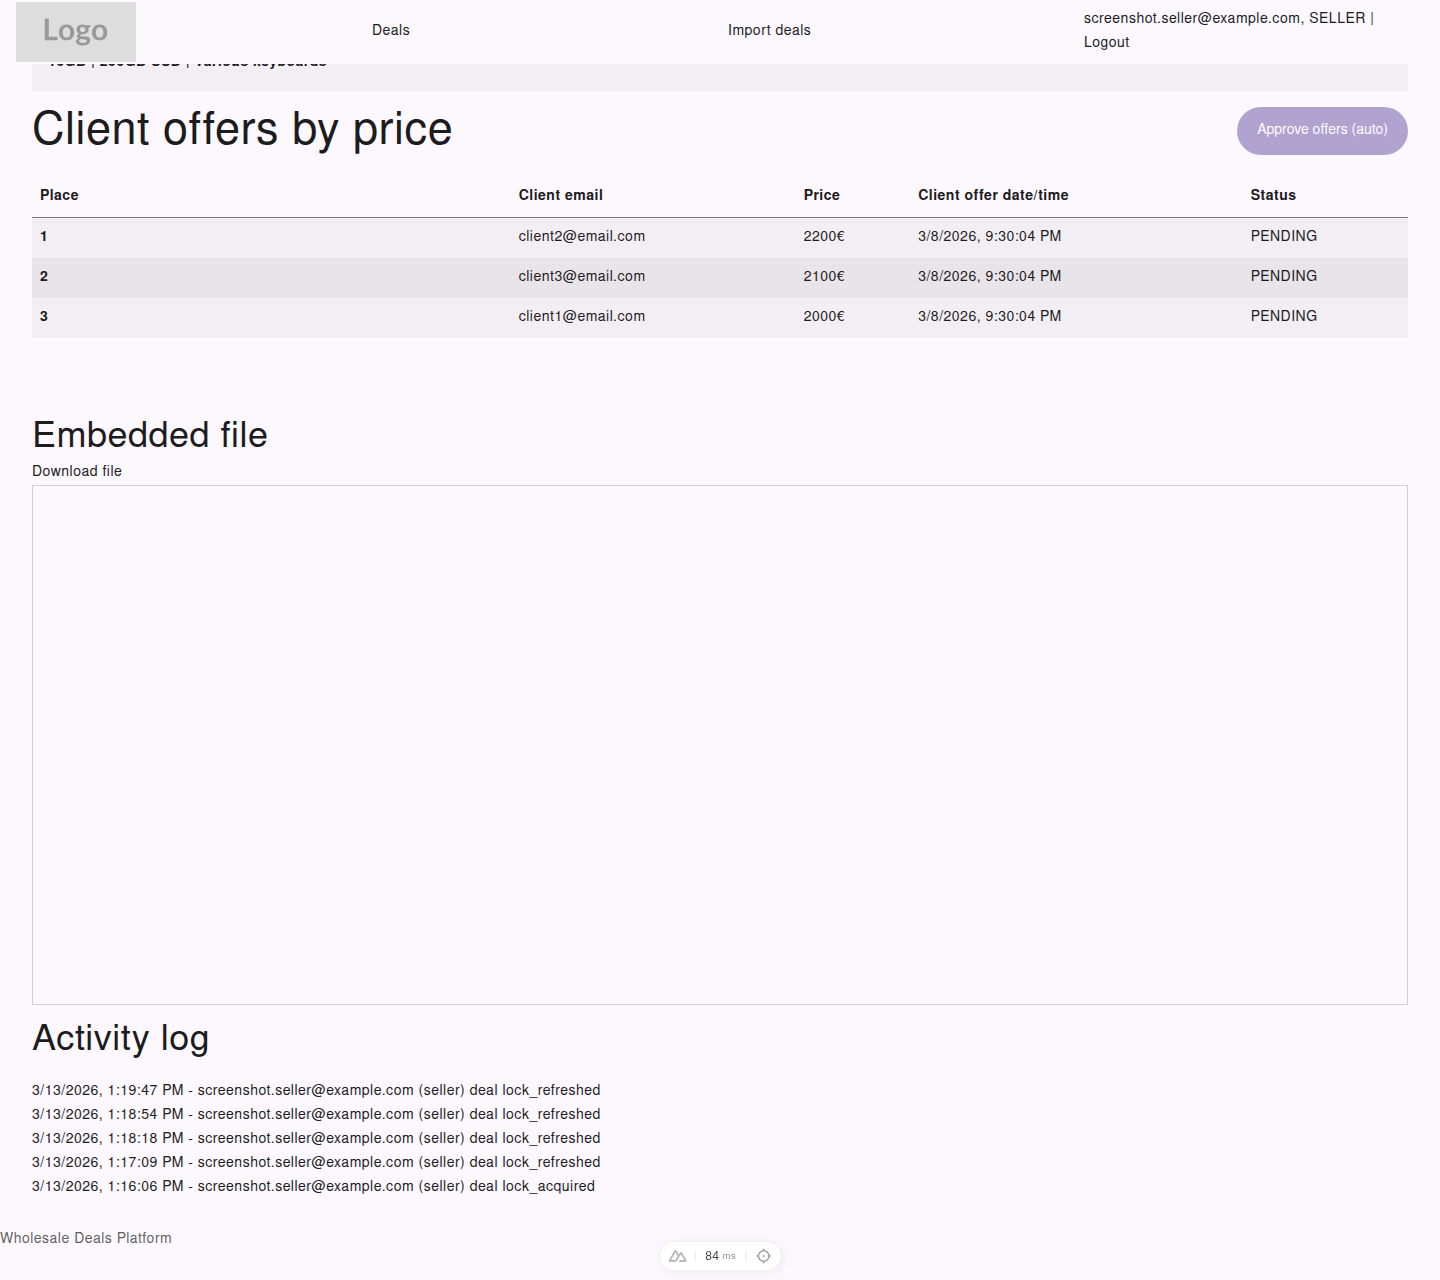Select the client2@email.com offer row
1440x1280 pixels.
point(581,236)
